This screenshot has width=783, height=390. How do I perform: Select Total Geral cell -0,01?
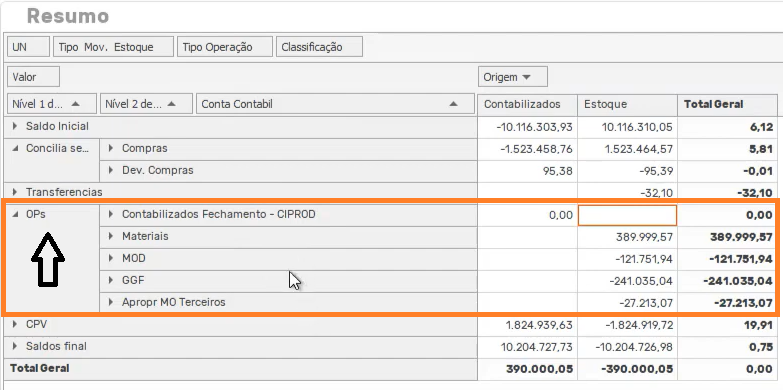click(728, 171)
